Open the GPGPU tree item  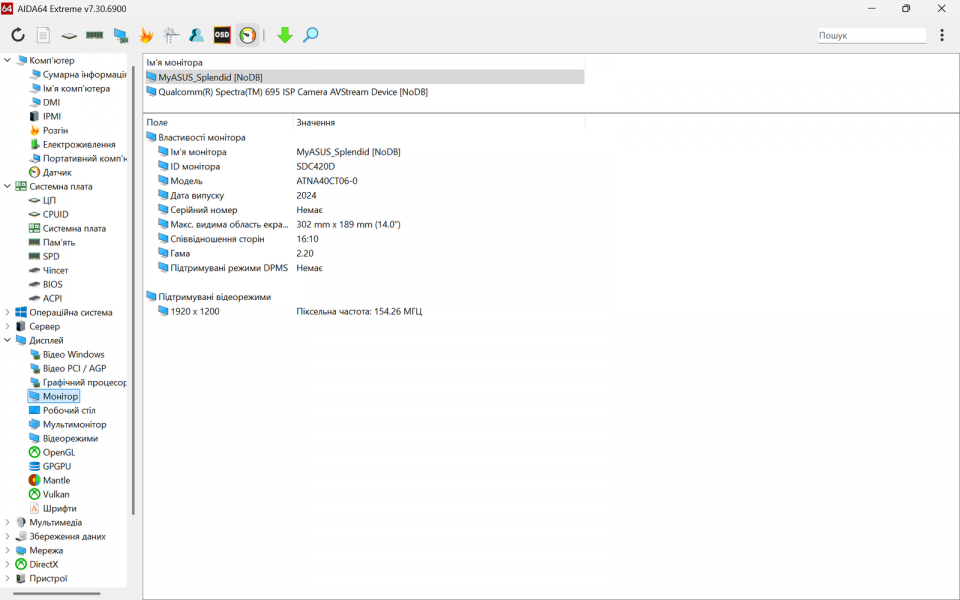click(50, 467)
